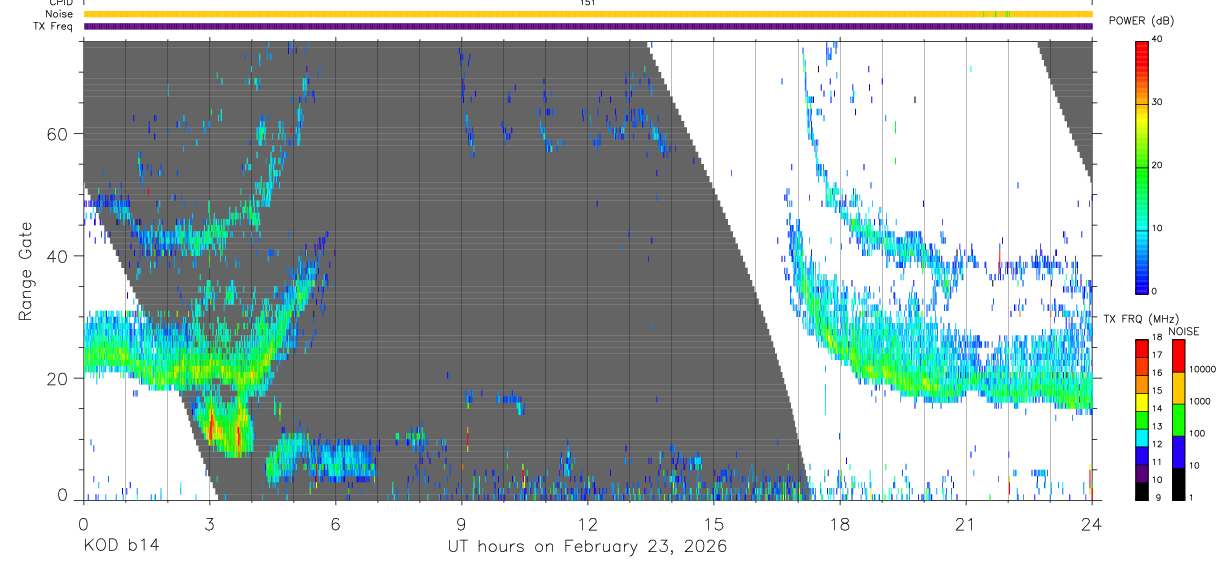Click the Range Gate y-axis title
Viewport: 1228px width, 567px height.
coord(25,271)
